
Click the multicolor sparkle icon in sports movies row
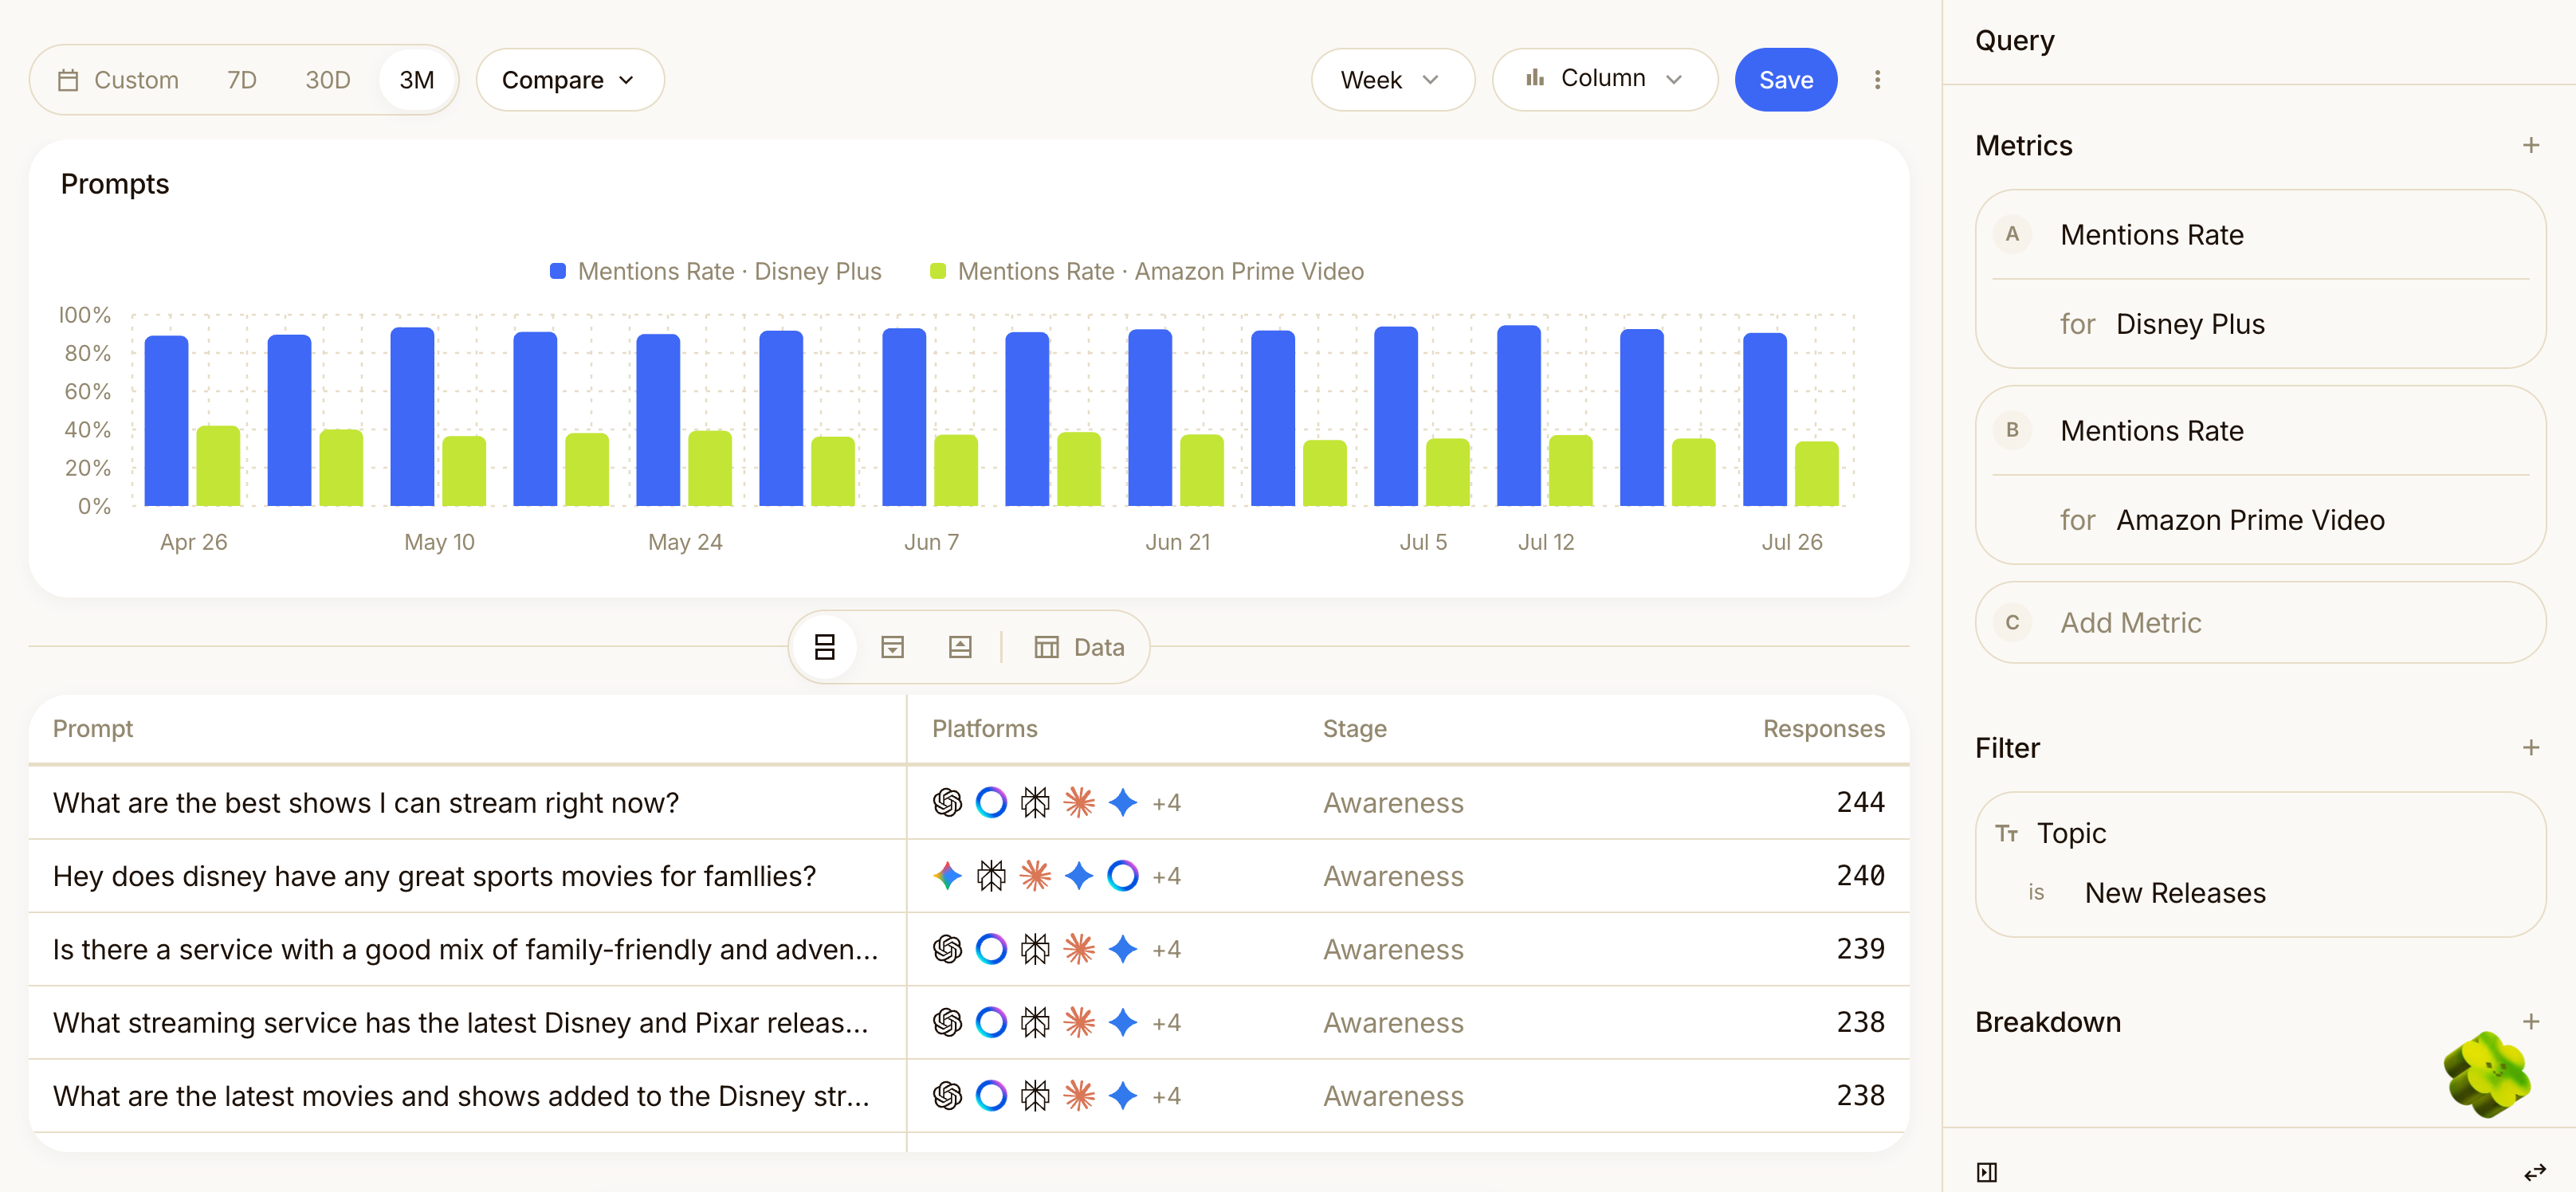(x=947, y=876)
